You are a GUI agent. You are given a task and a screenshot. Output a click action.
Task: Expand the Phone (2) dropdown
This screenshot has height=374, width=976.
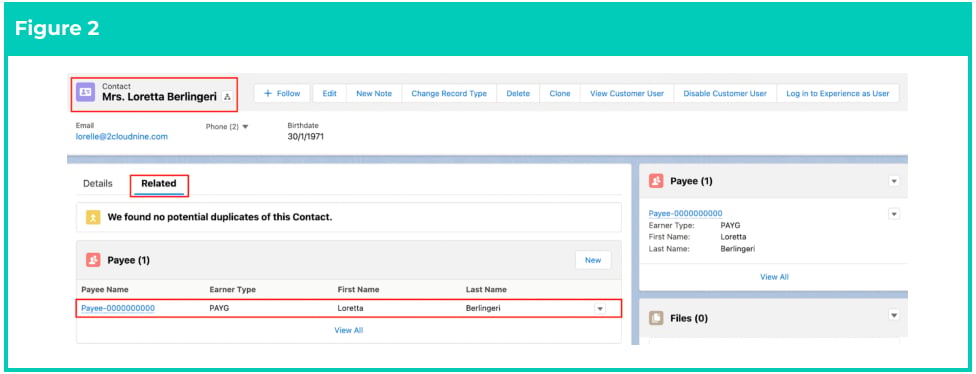(x=227, y=126)
